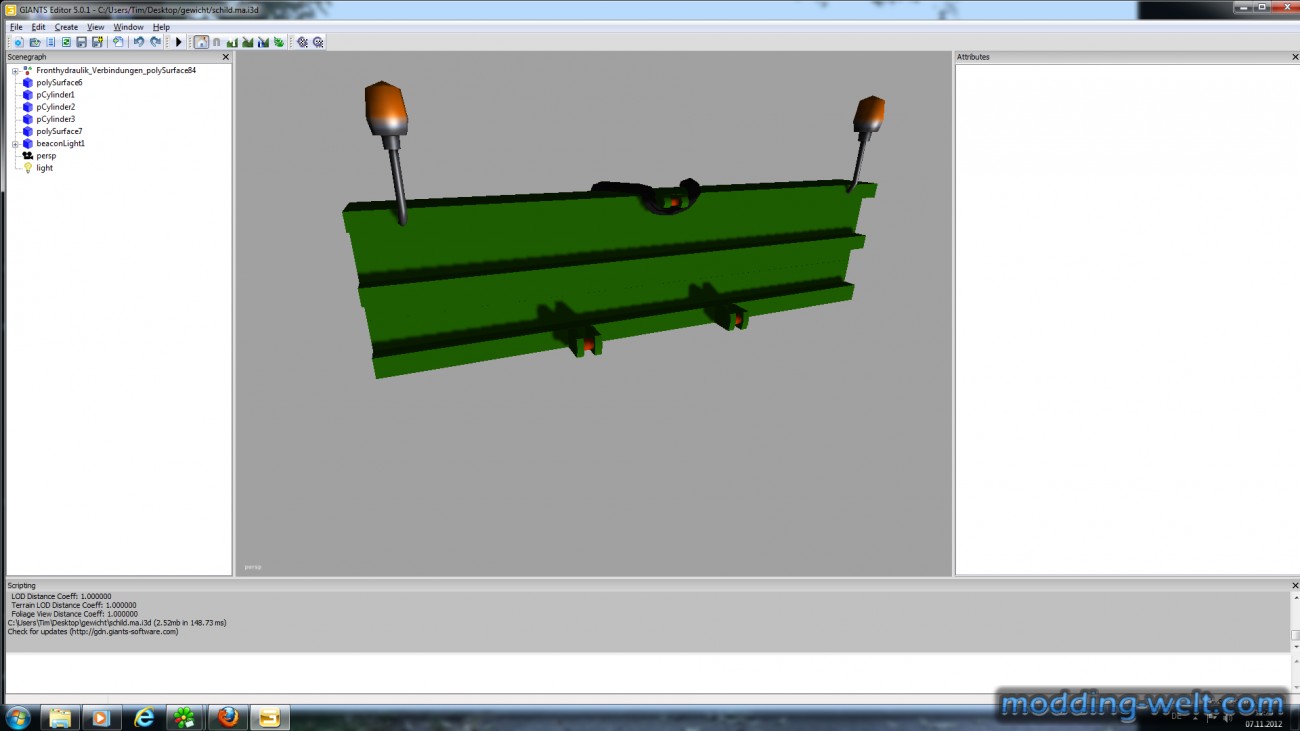Undo the last action via toolbar
Screen dimensions: 1300x731
pyautogui.click(x=139, y=42)
